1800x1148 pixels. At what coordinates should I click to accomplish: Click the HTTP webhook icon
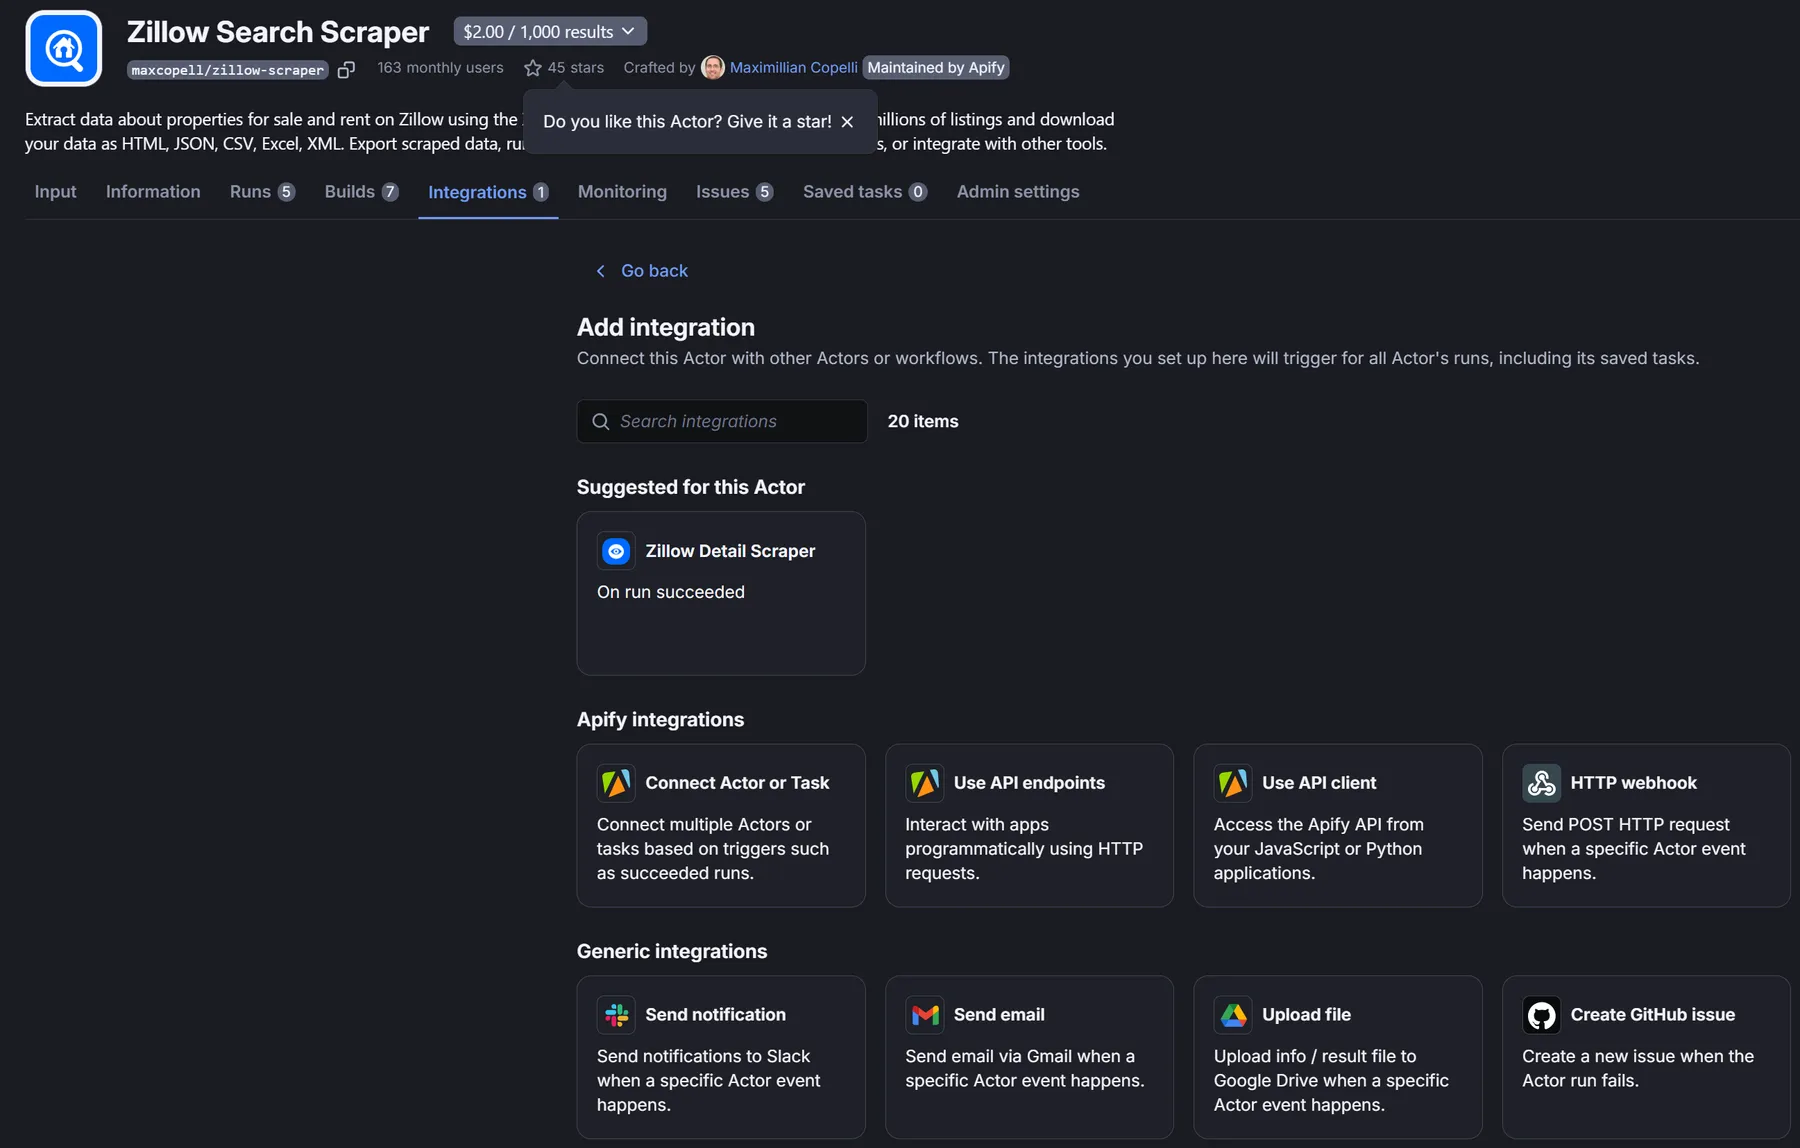pyautogui.click(x=1541, y=783)
